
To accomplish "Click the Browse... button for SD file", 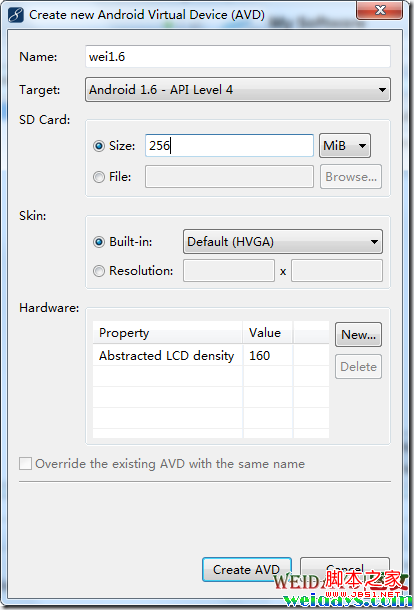I will (x=351, y=177).
